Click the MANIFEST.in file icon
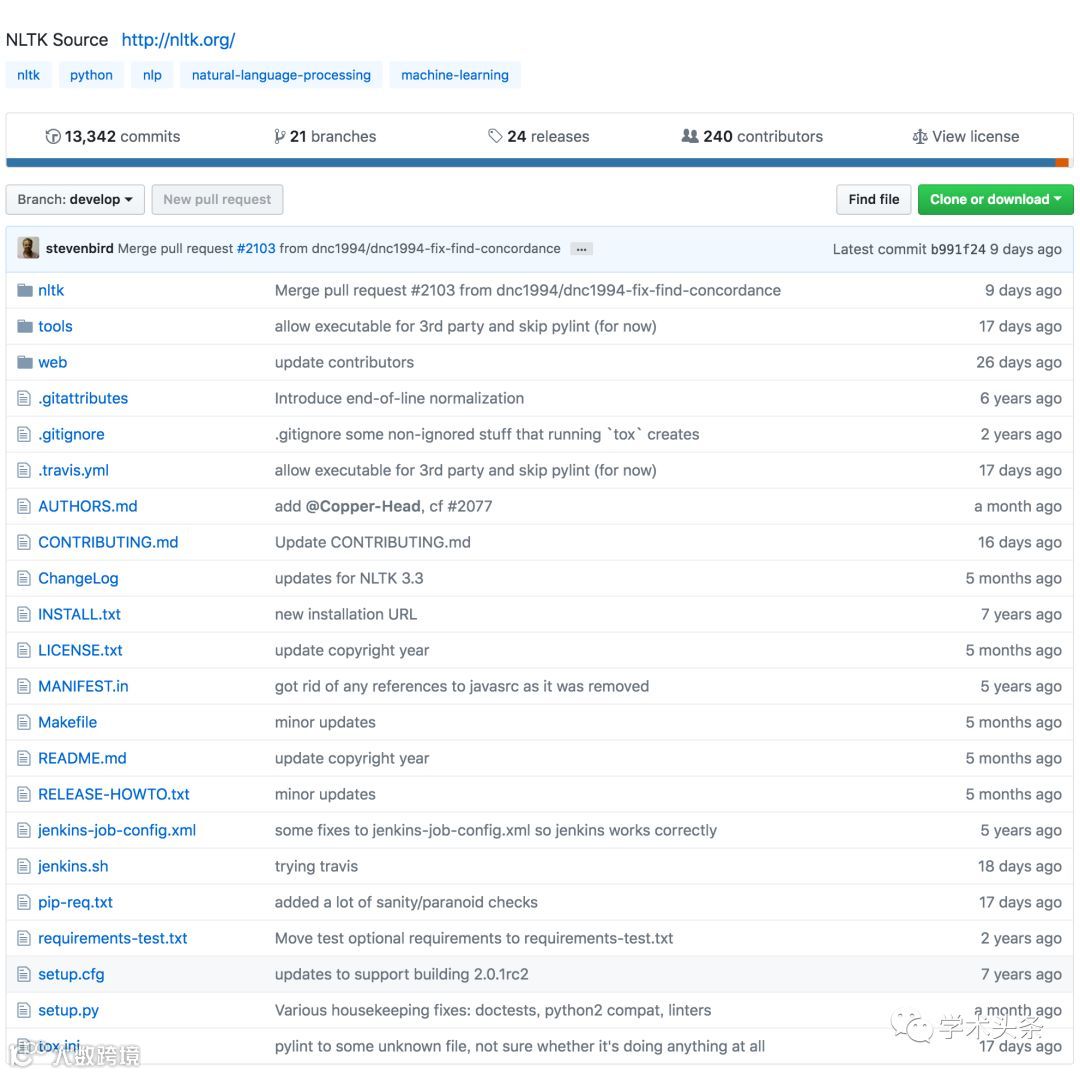Viewport: 1080px width, 1075px height. point(24,686)
